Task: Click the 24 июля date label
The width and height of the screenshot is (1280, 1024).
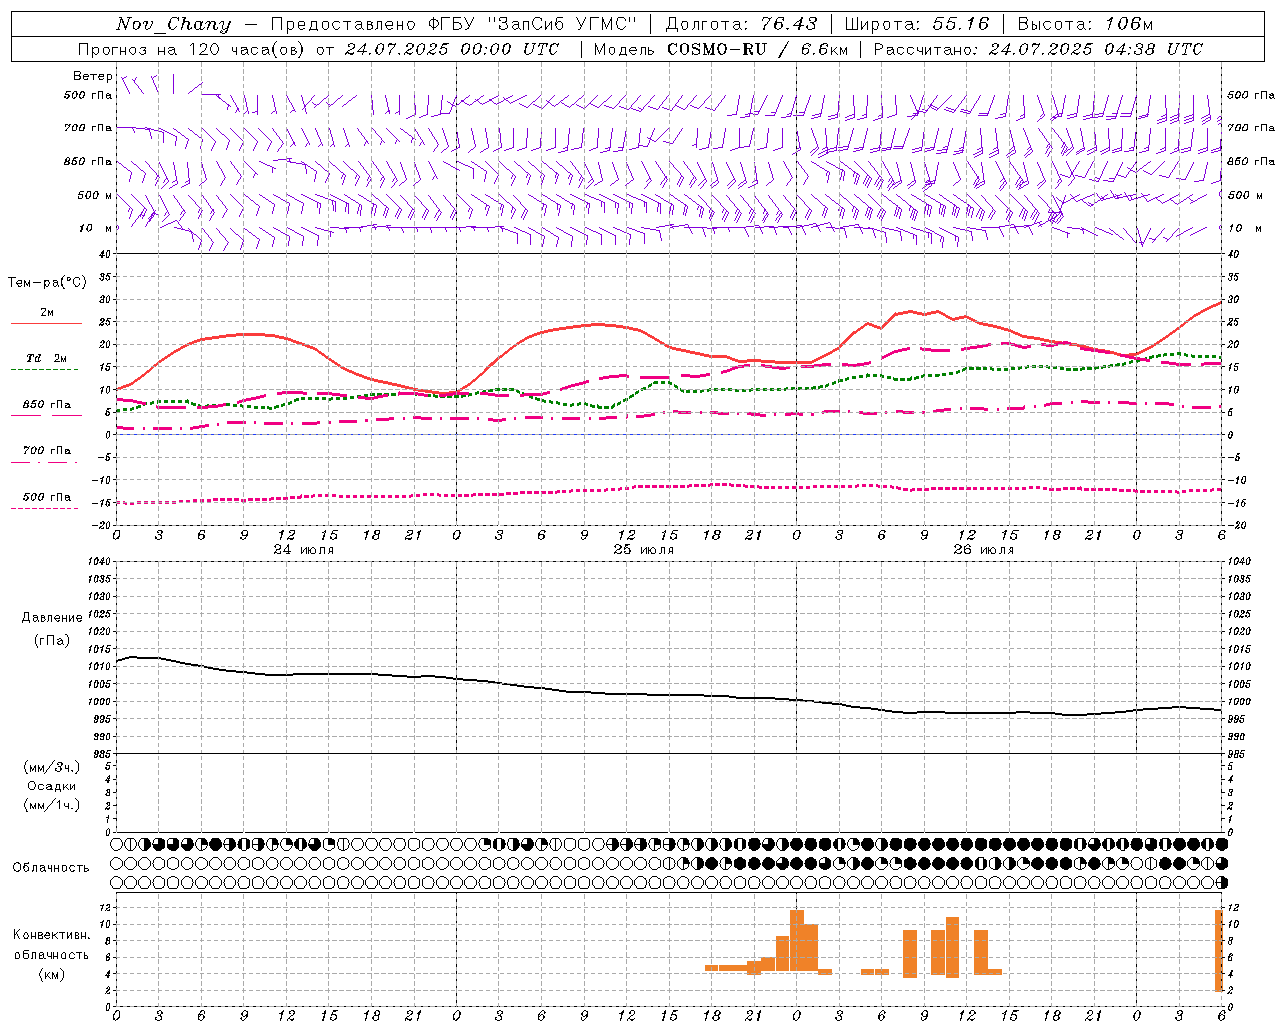Action: 304,550
